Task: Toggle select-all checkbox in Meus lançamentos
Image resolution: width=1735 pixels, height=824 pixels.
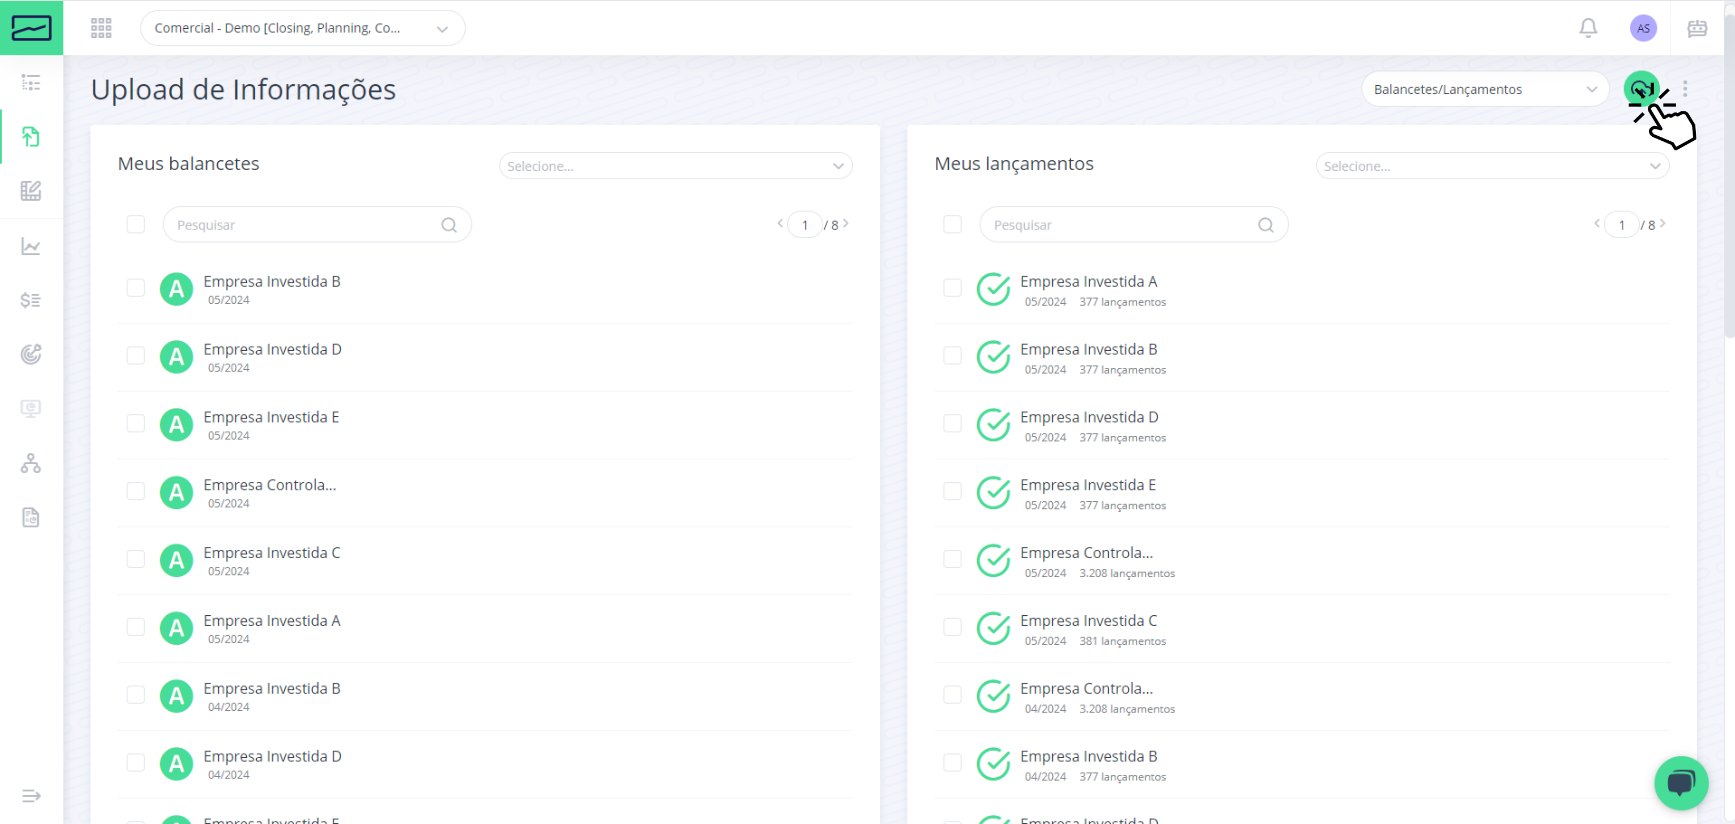Action: [953, 225]
